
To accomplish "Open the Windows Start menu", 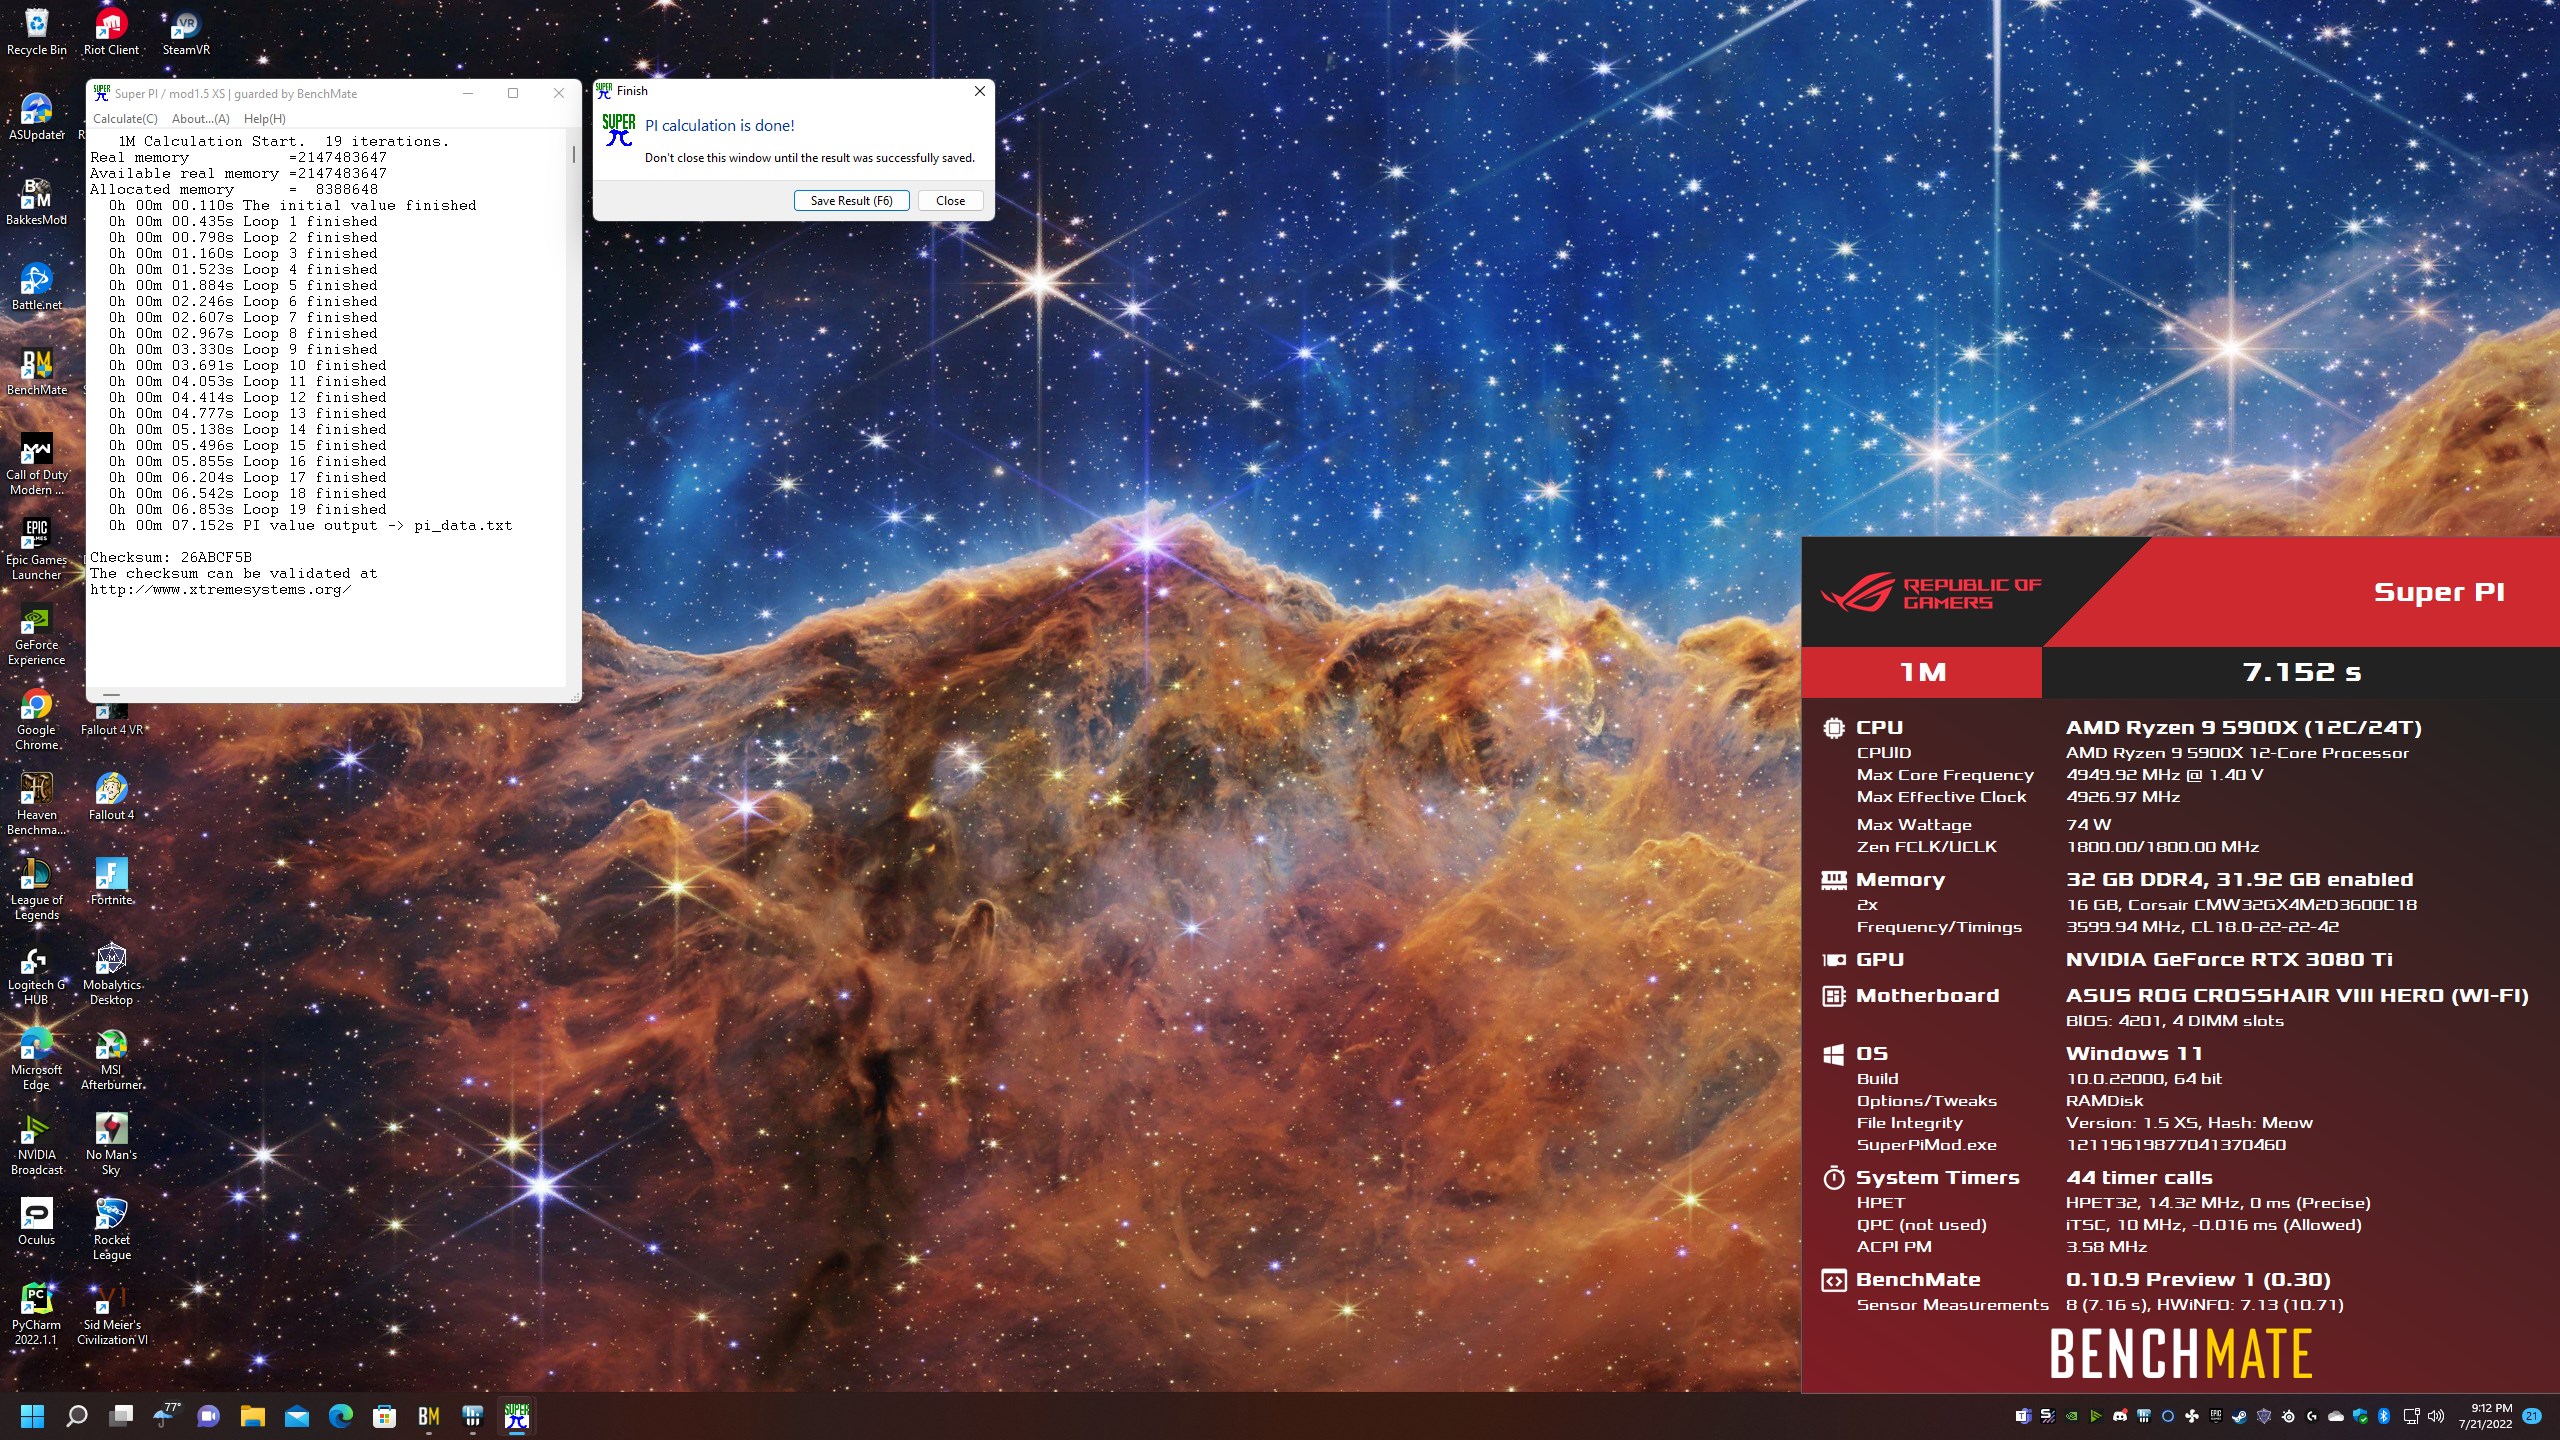I will (x=33, y=1416).
